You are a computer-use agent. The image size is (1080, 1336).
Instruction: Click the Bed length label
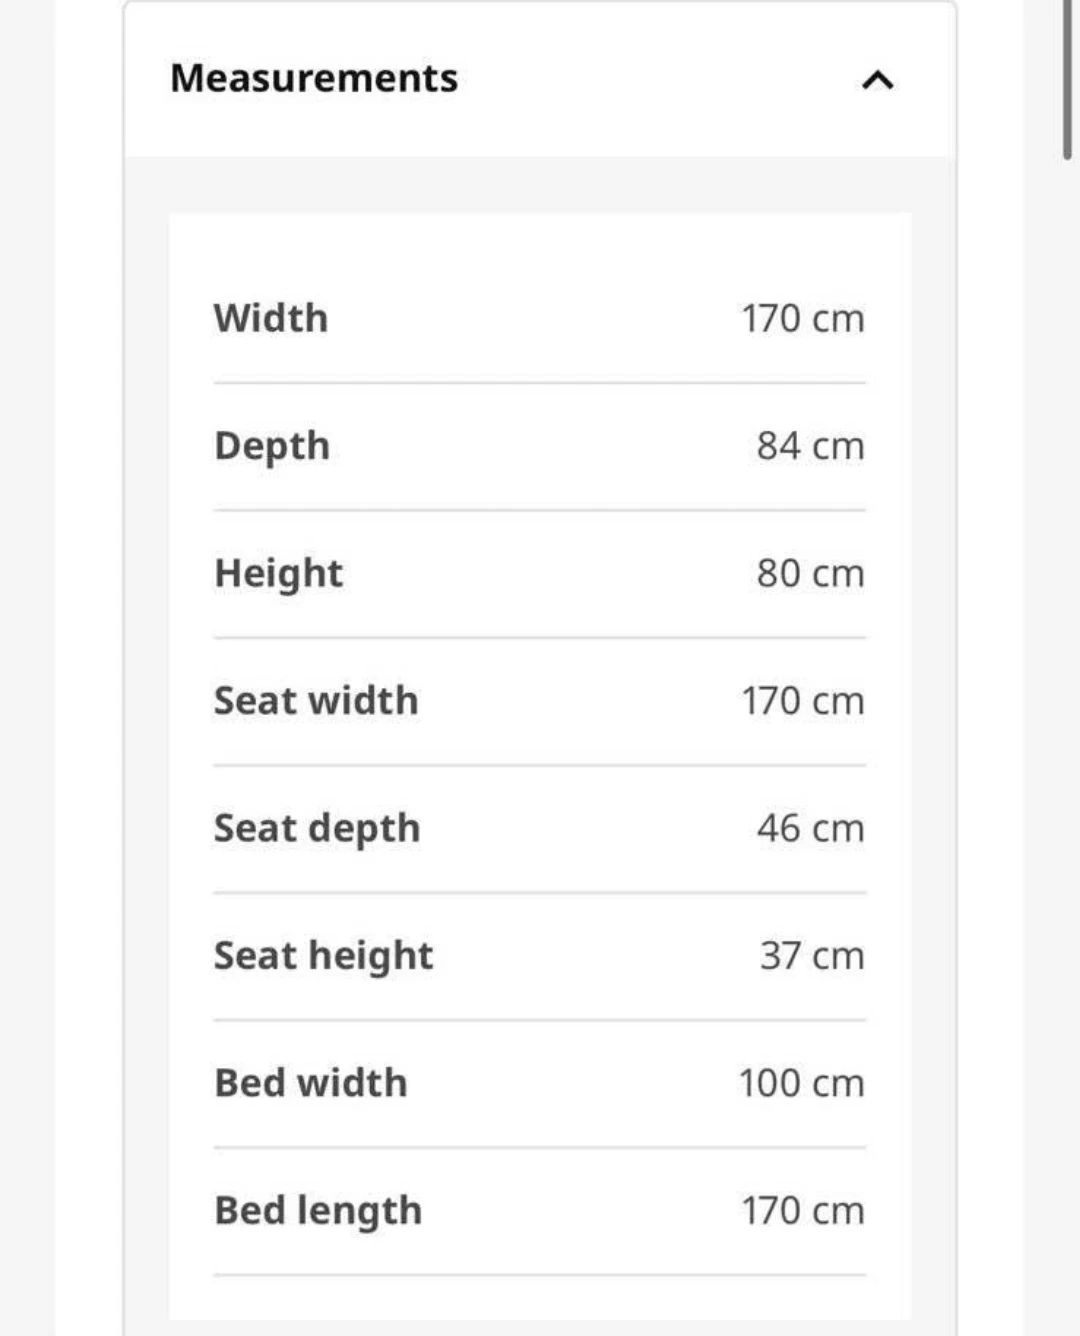(318, 1211)
